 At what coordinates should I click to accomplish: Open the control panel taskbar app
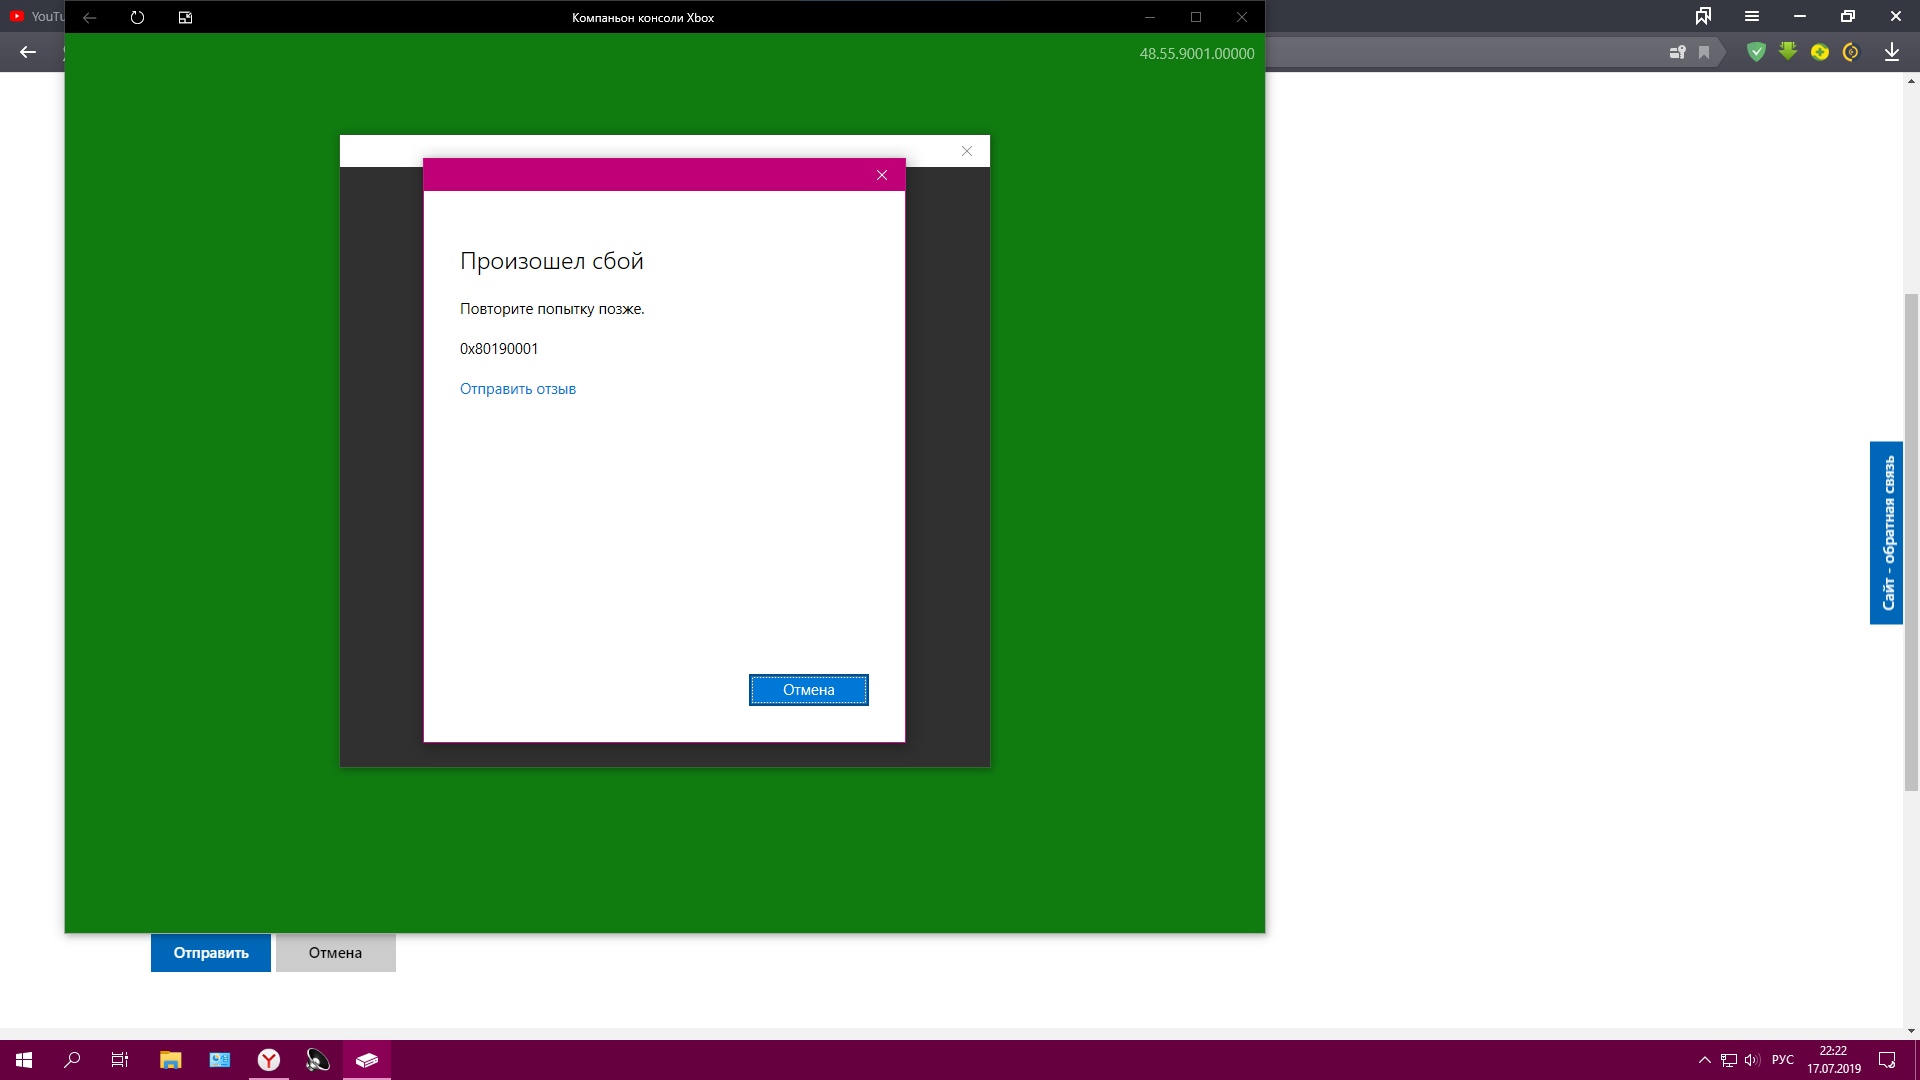coord(220,1060)
